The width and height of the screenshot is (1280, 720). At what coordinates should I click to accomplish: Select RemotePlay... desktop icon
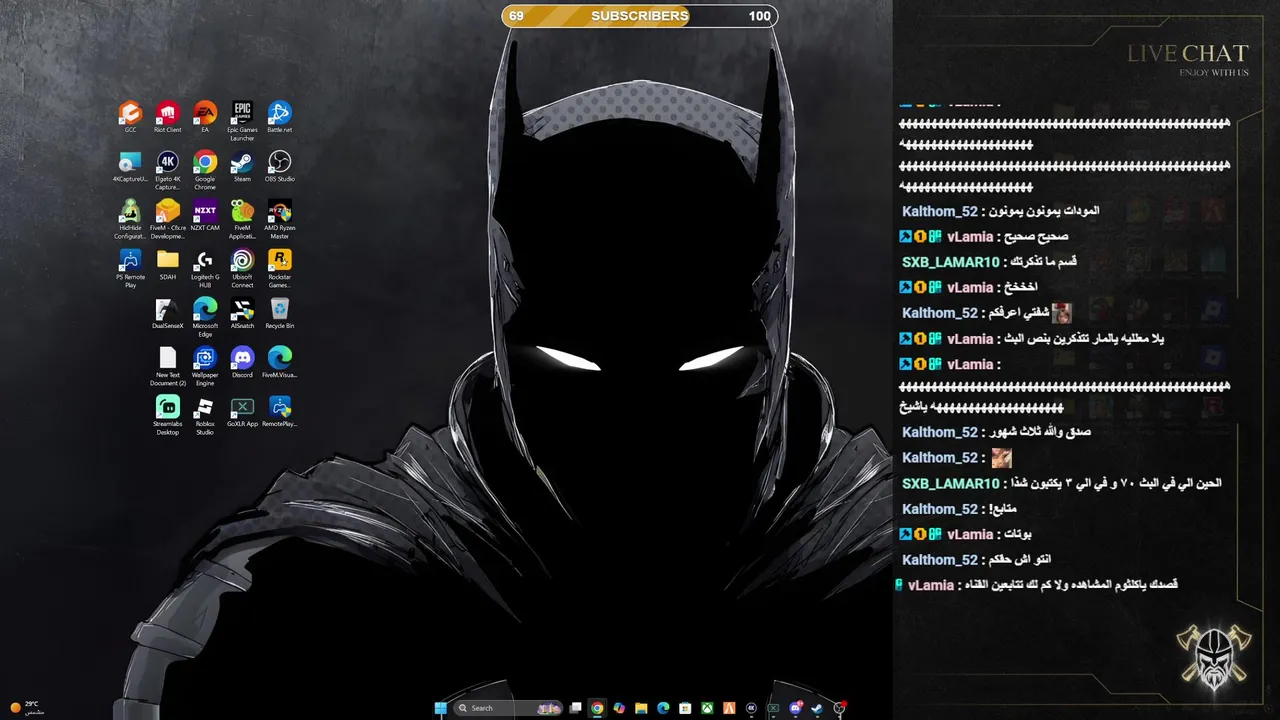(279, 411)
